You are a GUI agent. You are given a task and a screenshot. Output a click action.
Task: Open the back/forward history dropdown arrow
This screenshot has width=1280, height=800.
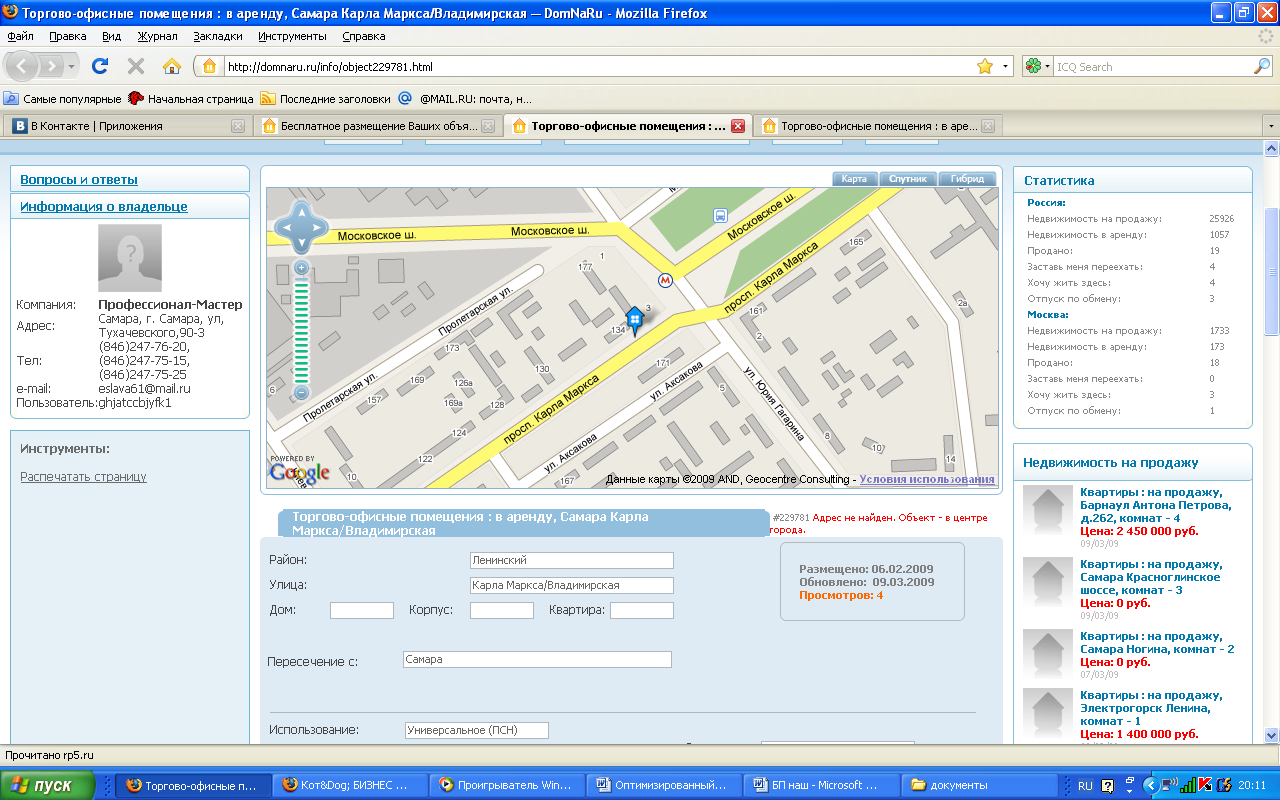(72, 66)
